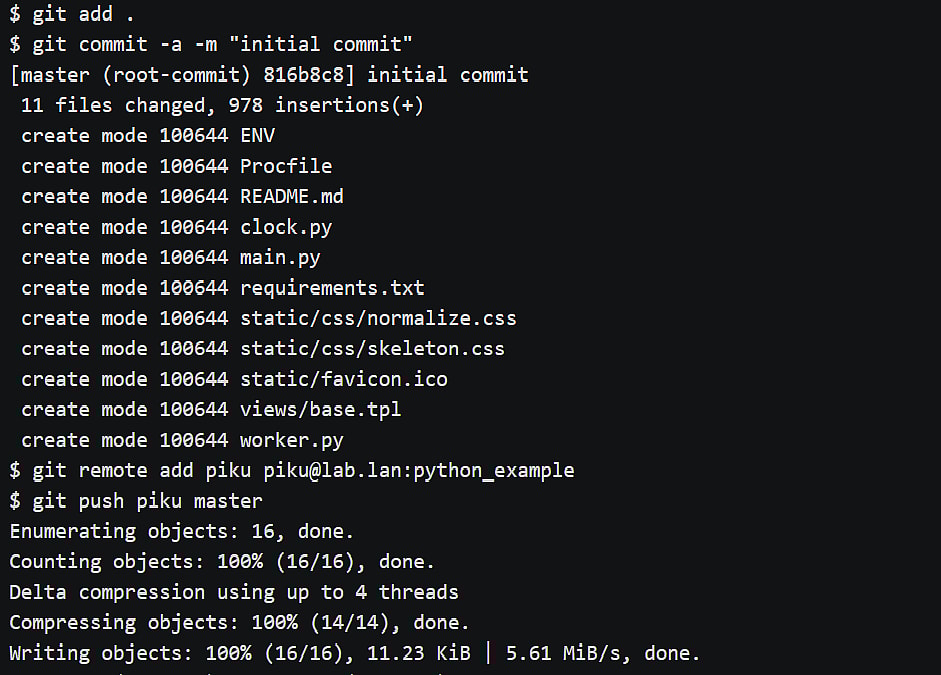Click the git commit initial commit command
Viewport: 941px width, 675px height.
(211, 44)
